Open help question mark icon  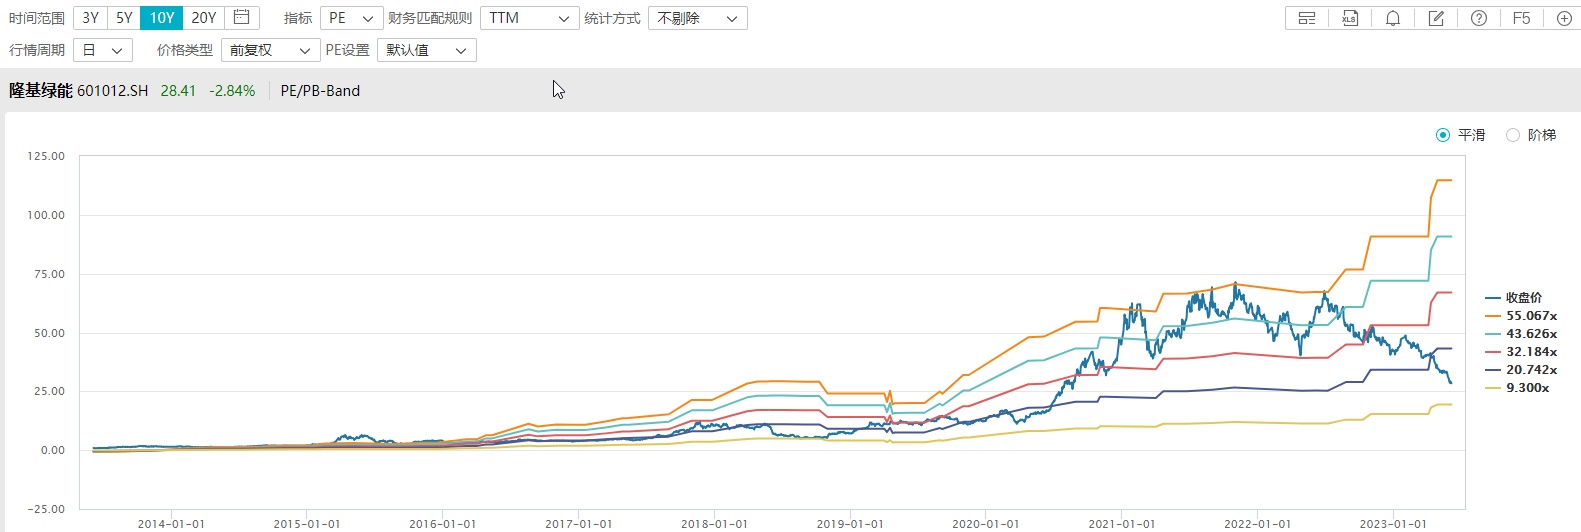[x=1479, y=18]
